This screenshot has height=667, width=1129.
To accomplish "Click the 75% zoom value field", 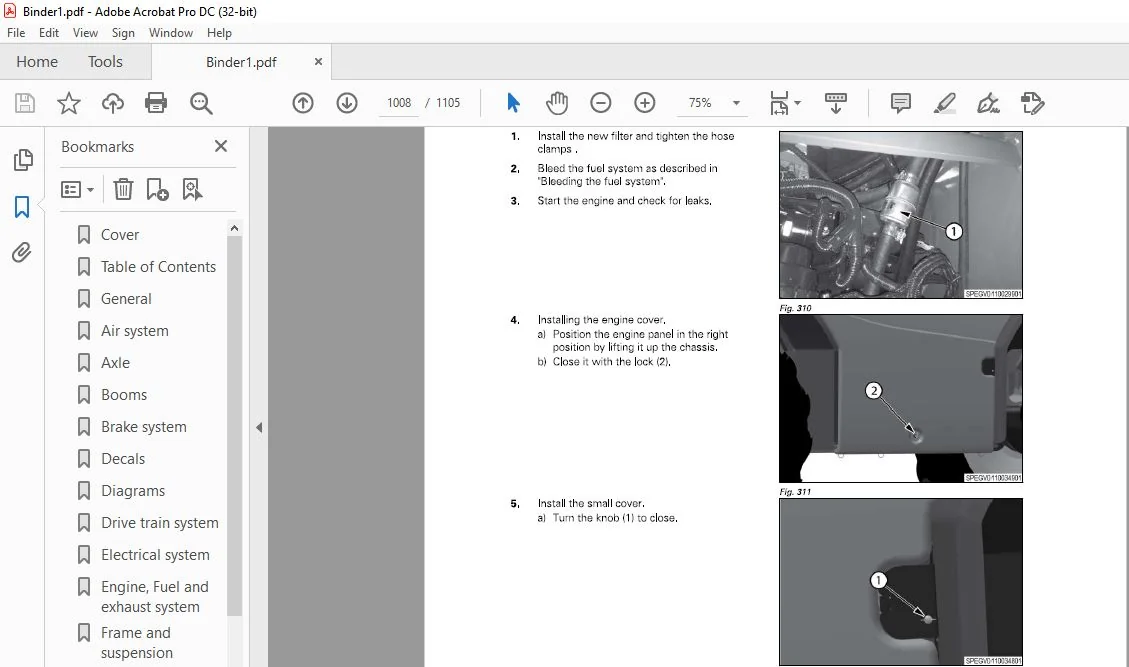I will pyautogui.click(x=700, y=103).
